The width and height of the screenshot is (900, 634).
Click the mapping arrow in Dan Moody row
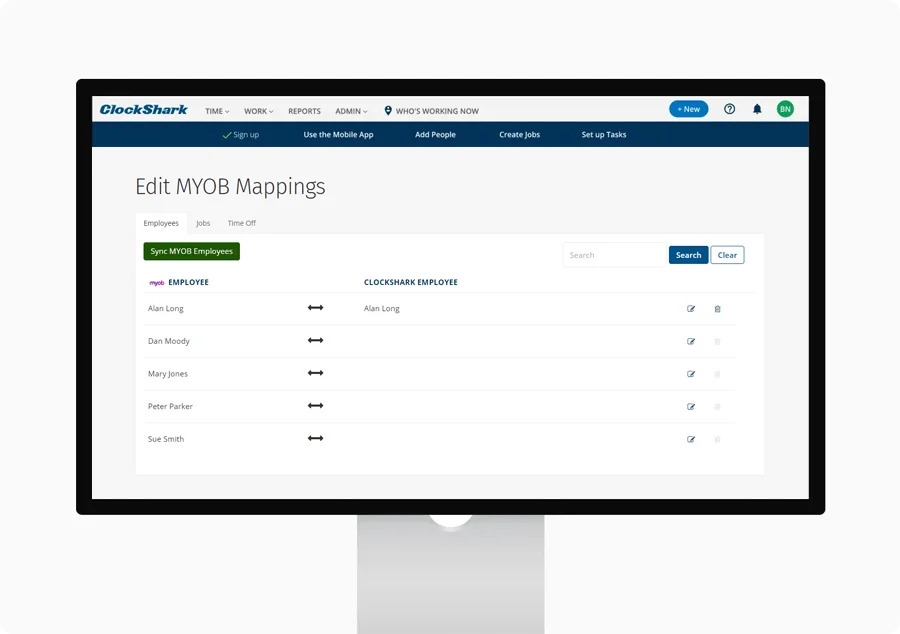316,340
